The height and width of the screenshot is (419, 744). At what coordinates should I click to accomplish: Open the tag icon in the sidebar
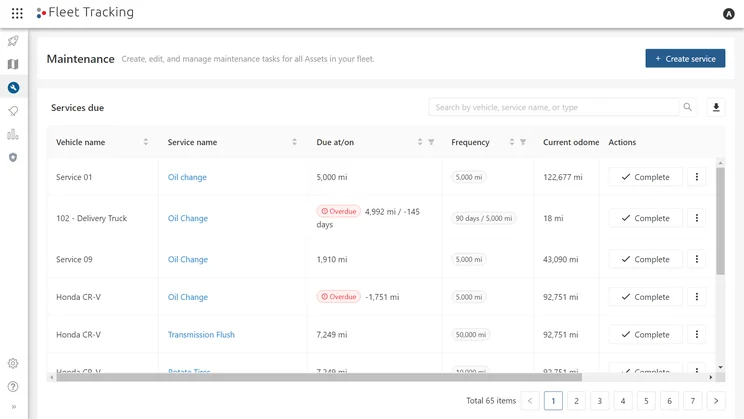point(13,111)
